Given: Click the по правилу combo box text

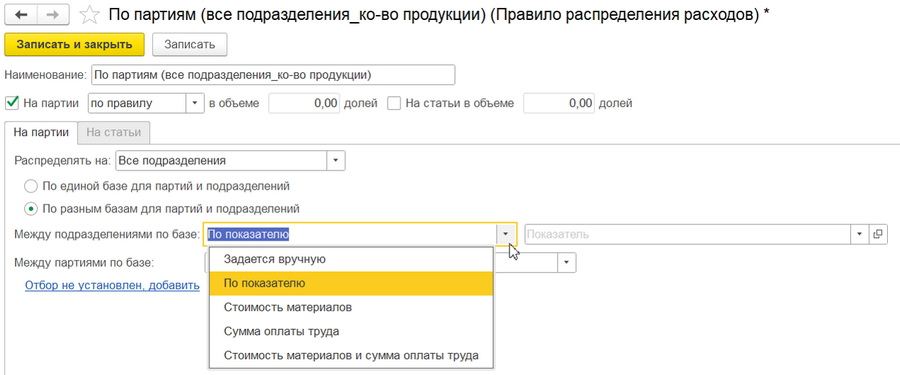Looking at the screenshot, I should point(137,103).
